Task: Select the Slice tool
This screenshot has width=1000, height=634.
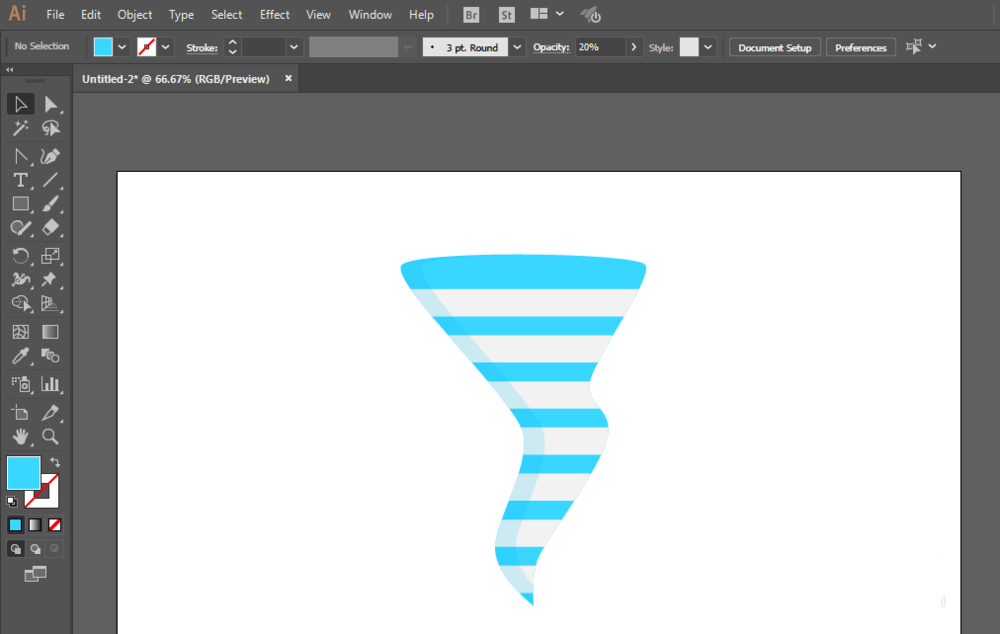Action: tap(50, 413)
